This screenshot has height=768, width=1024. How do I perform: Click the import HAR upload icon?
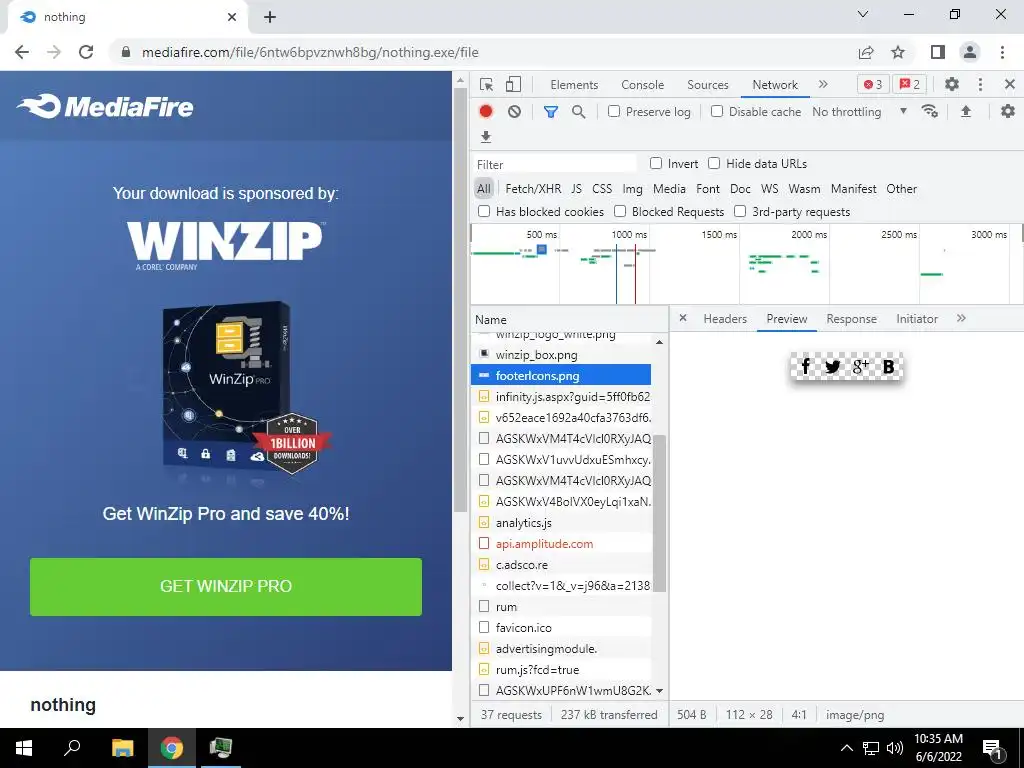click(966, 112)
